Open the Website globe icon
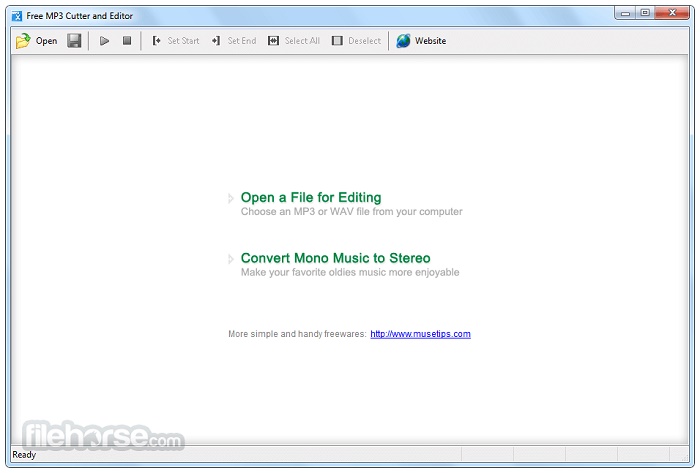 tap(403, 41)
